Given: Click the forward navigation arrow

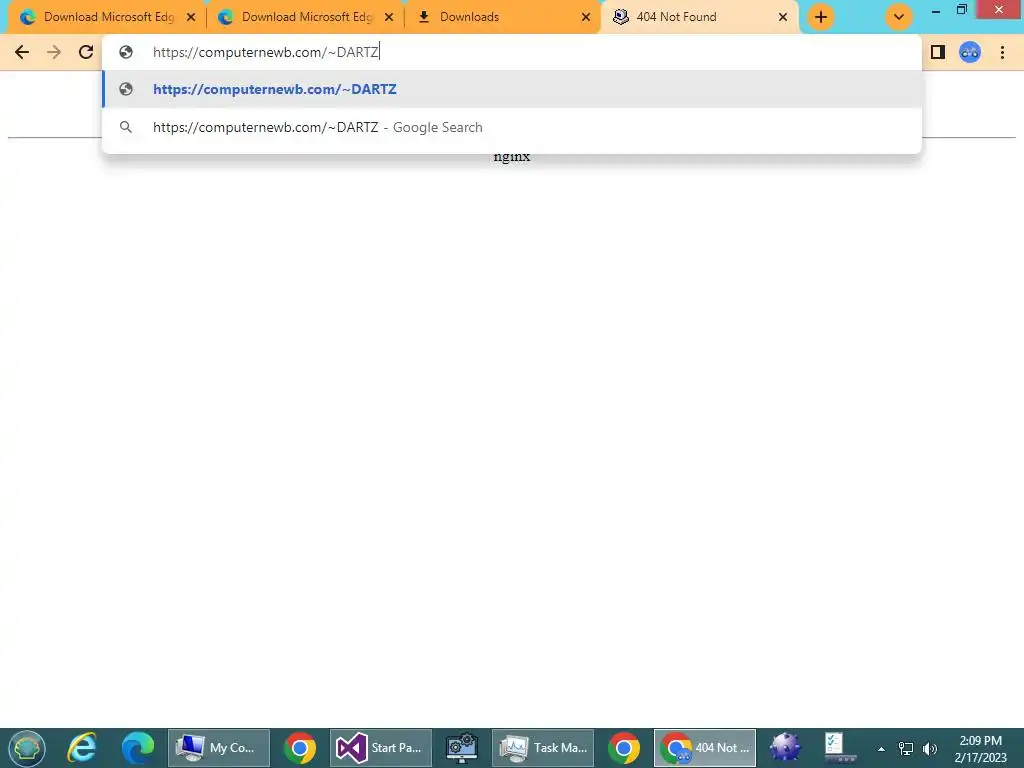Looking at the screenshot, I should (x=54, y=52).
